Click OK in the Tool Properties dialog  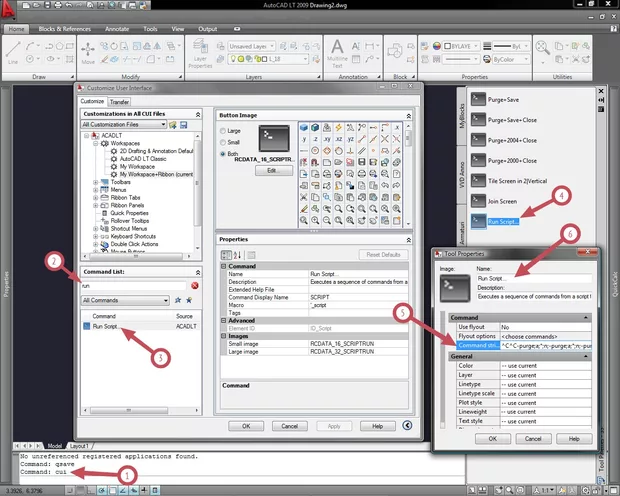[x=492, y=438]
